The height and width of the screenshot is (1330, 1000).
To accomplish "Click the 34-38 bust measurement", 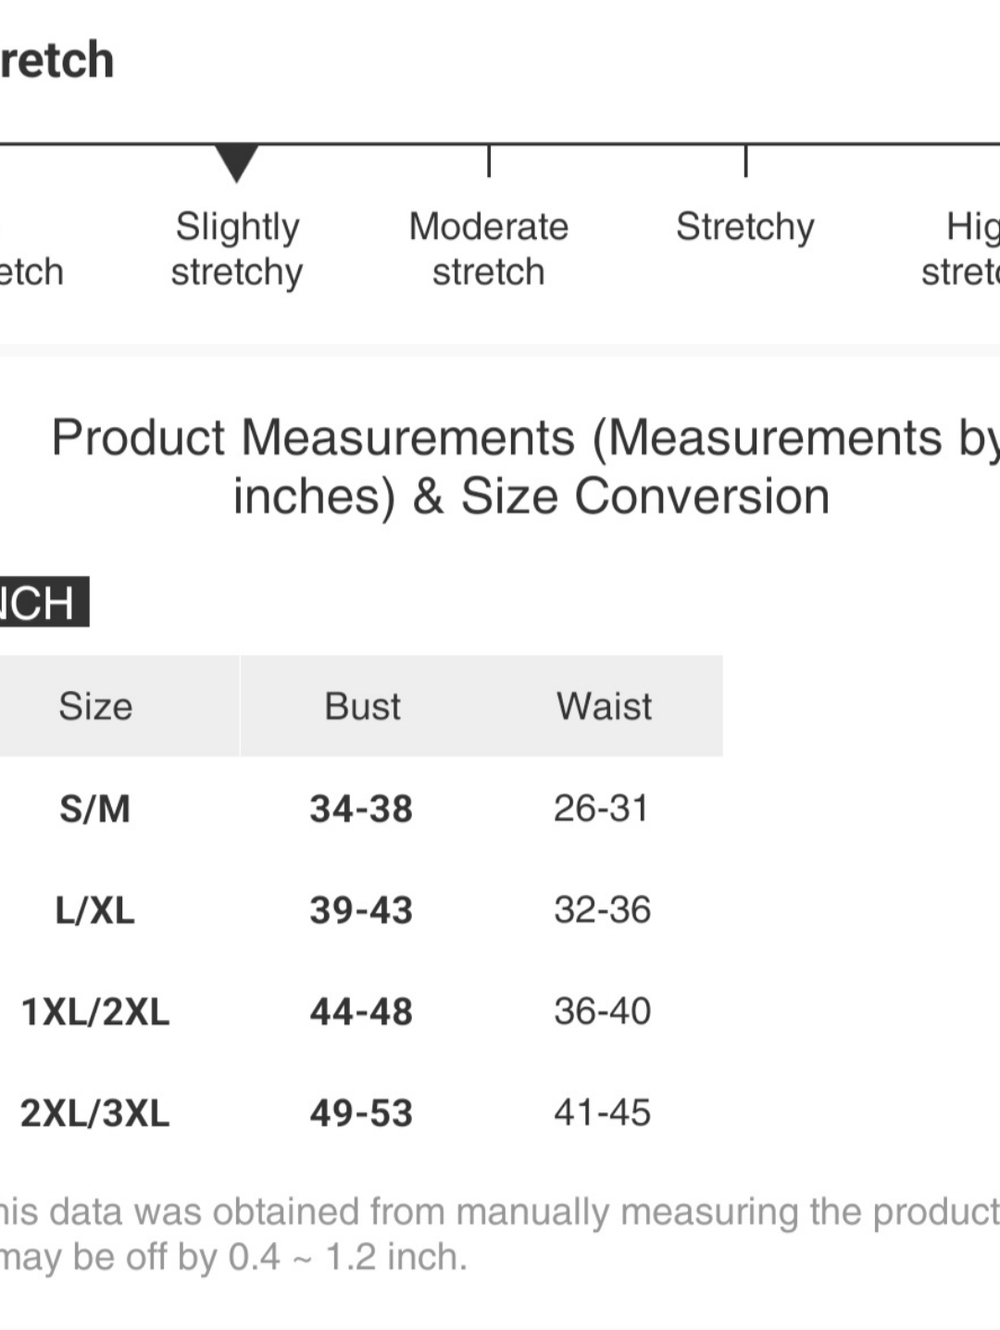I will (361, 809).
